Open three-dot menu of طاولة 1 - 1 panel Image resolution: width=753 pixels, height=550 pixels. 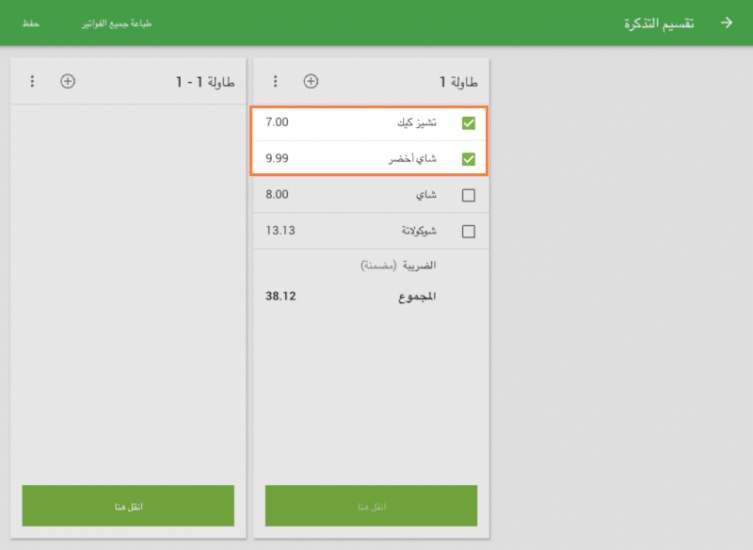pos(32,81)
